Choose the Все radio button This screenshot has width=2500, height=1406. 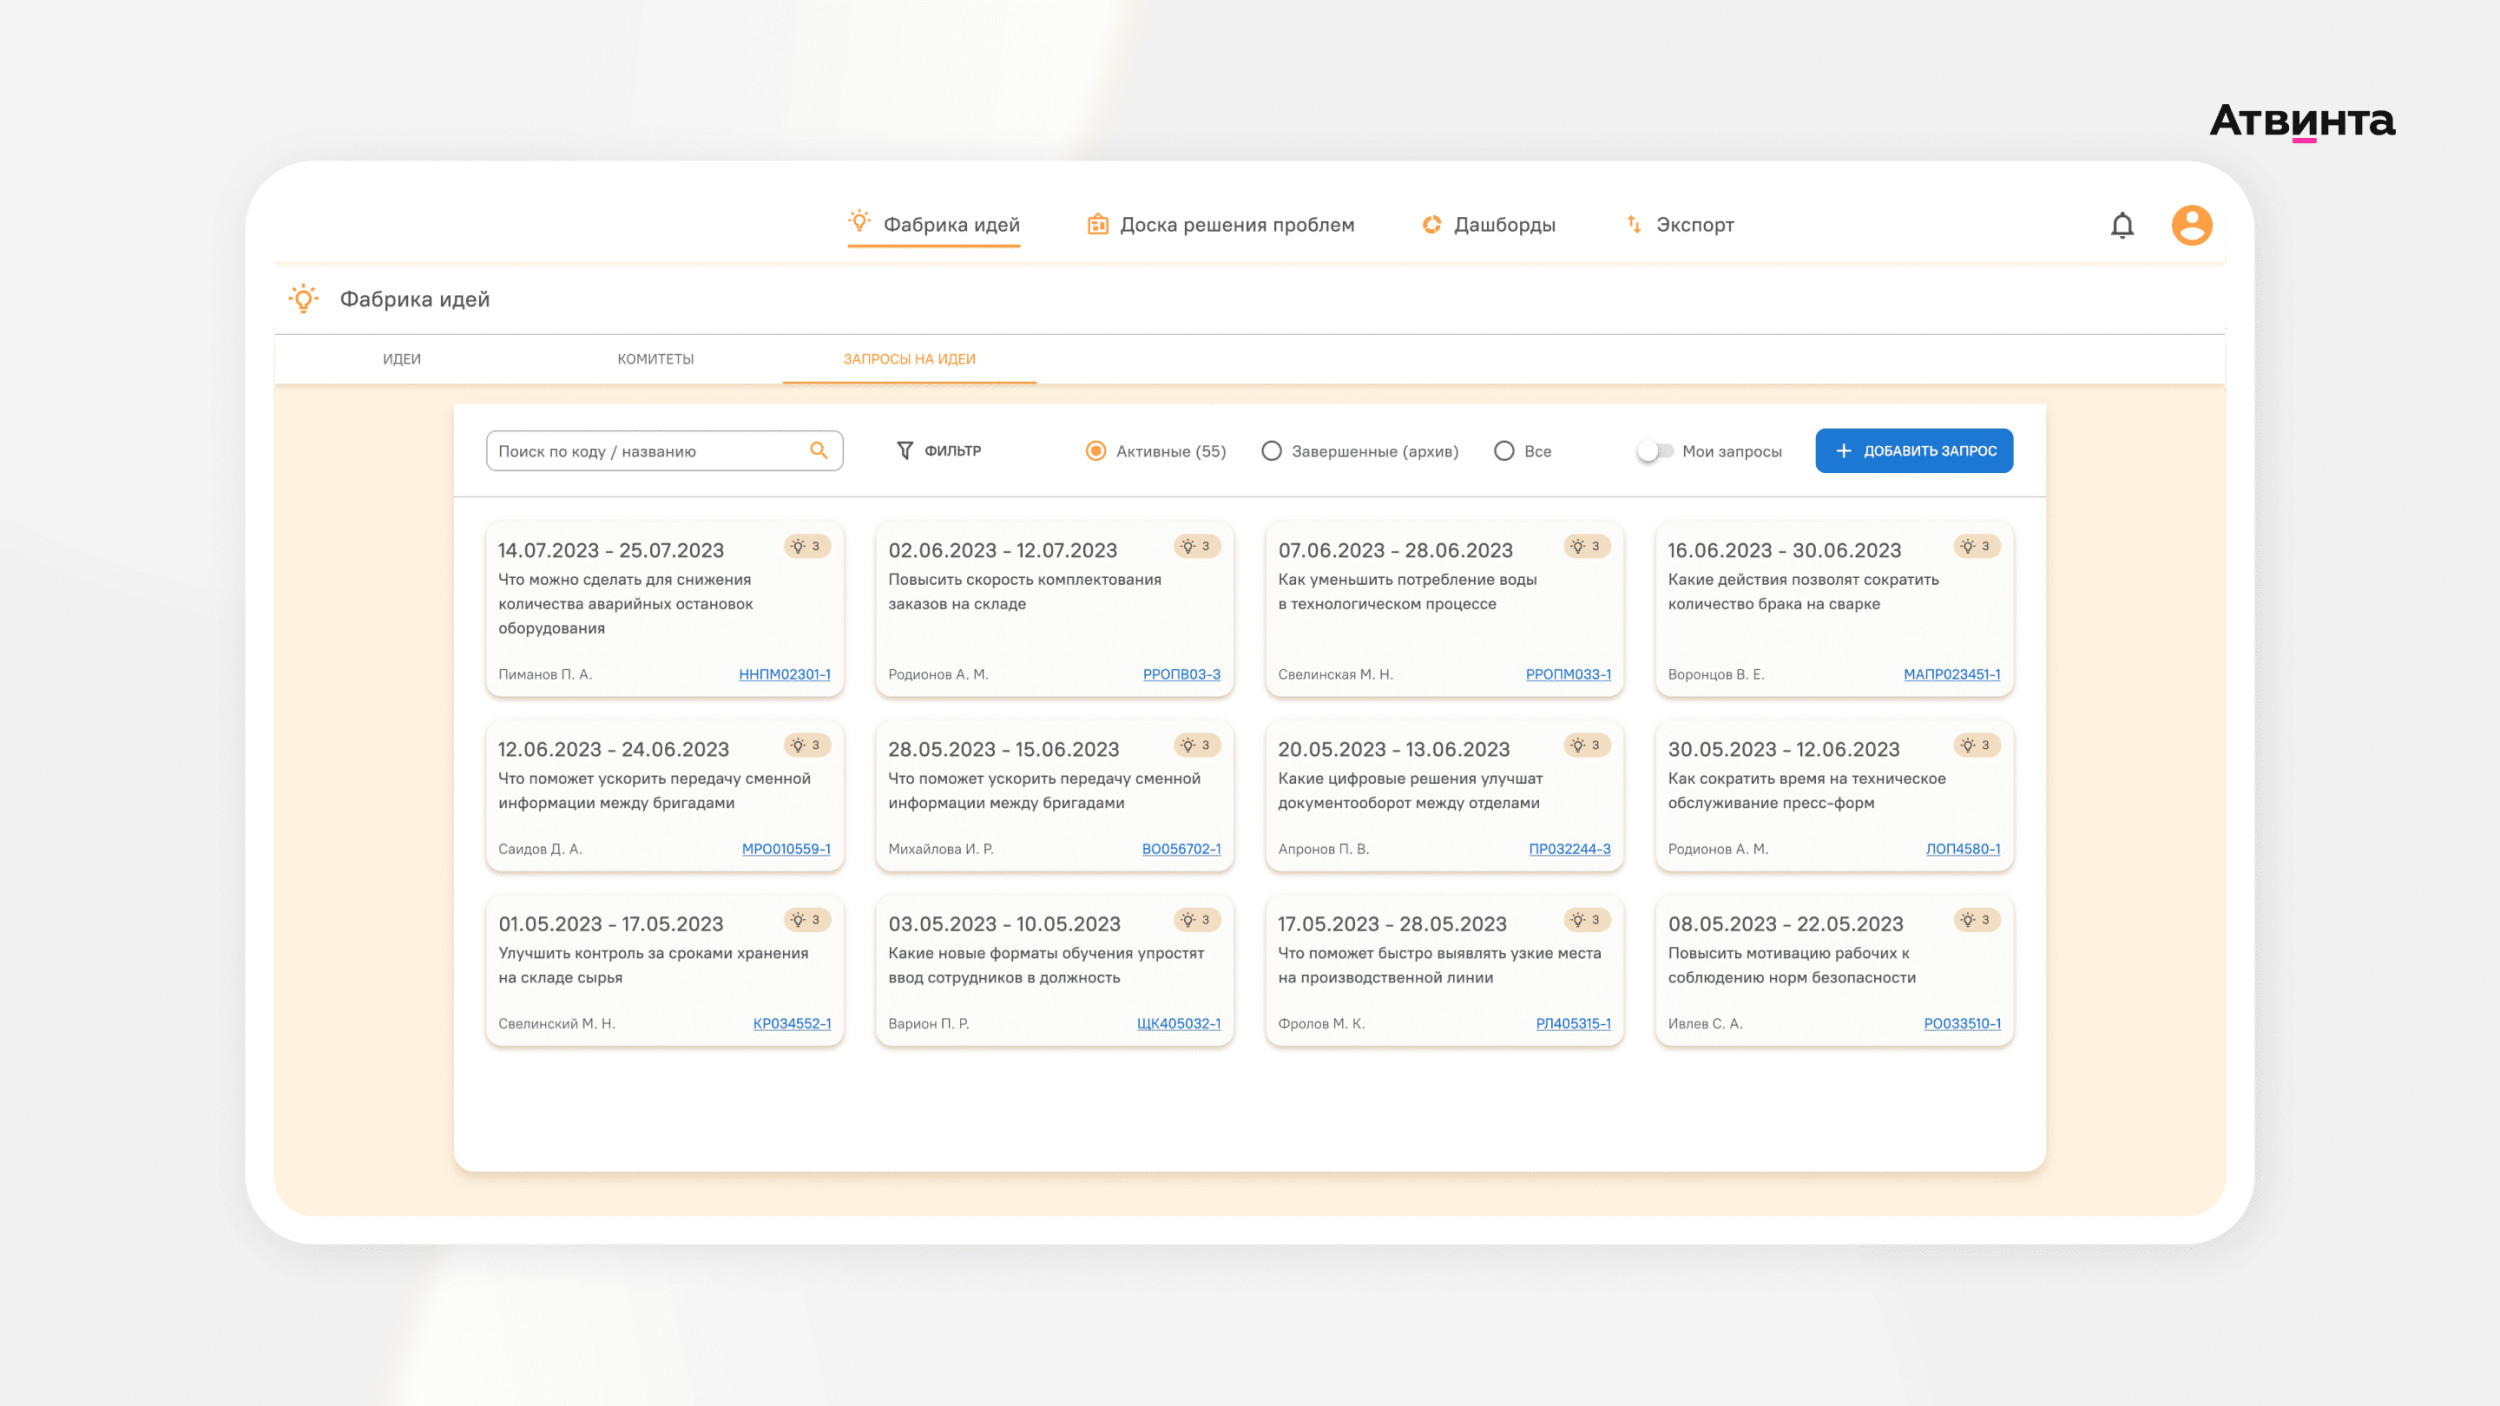click(1504, 451)
